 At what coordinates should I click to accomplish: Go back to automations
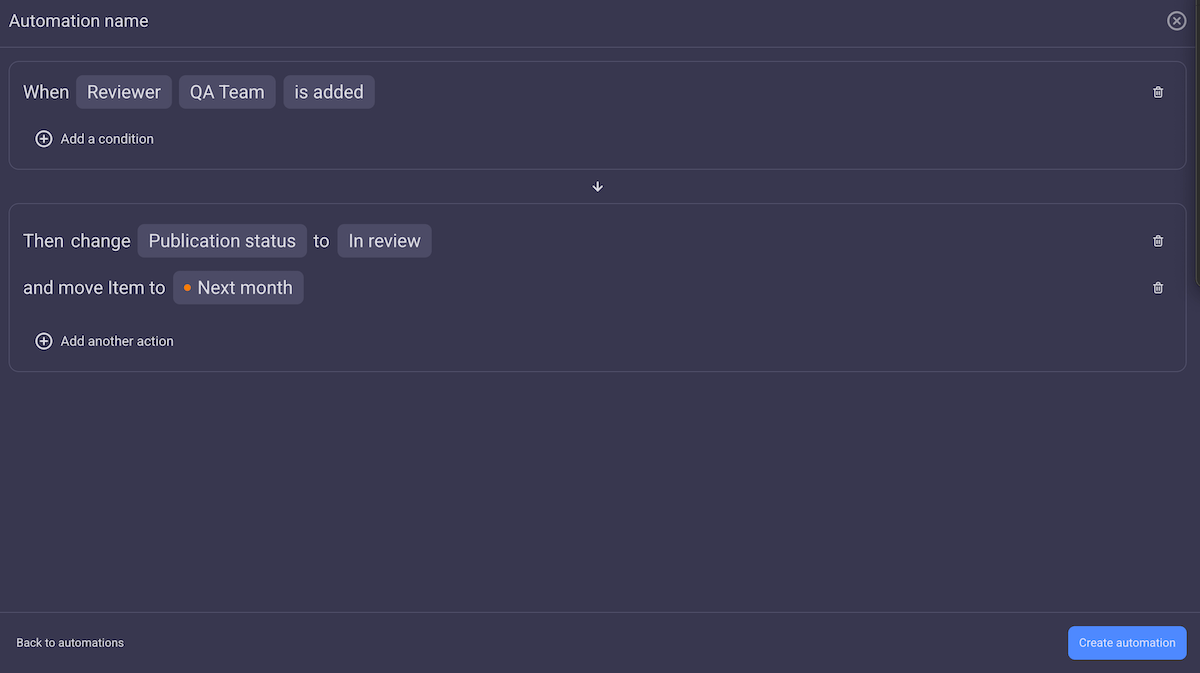point(69,642)
